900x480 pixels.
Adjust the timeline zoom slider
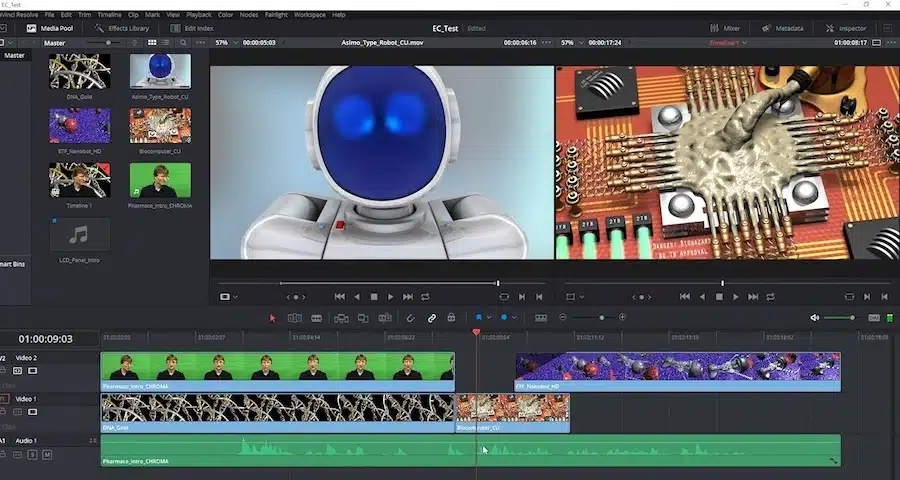coord(601,318)
